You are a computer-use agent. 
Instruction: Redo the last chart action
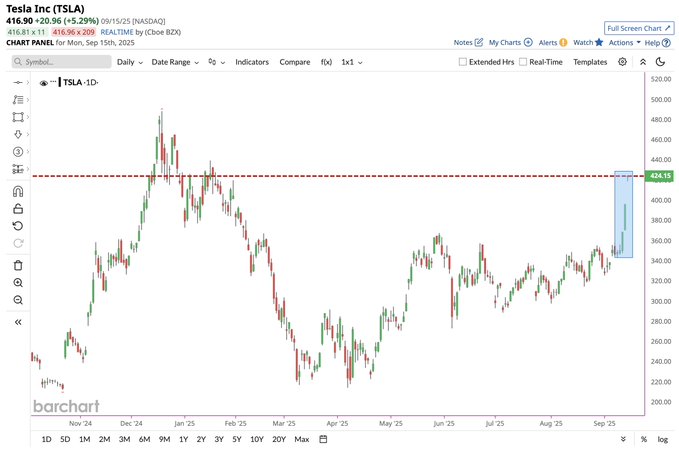click(x=18, y=243)
